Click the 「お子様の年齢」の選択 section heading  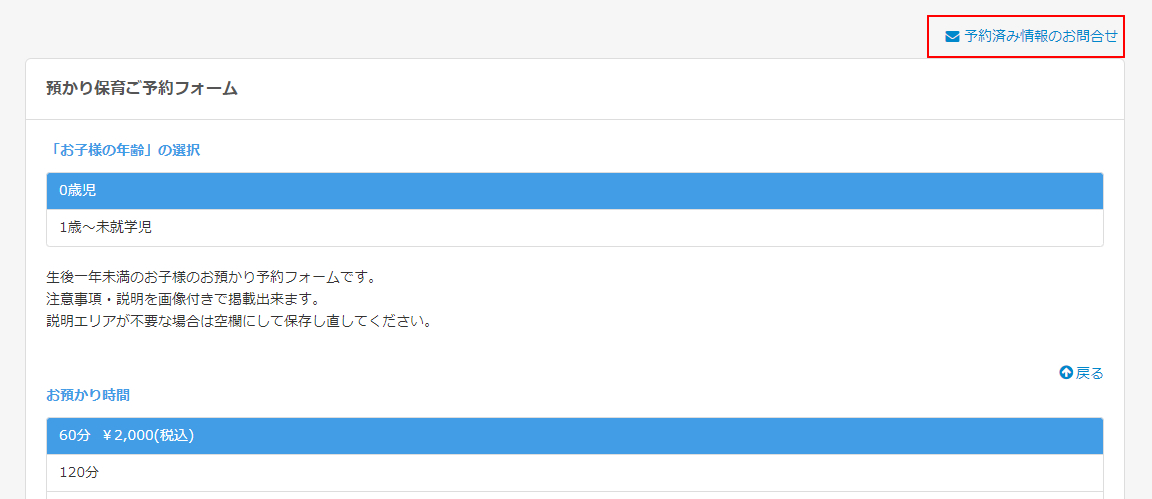[123, 150]
